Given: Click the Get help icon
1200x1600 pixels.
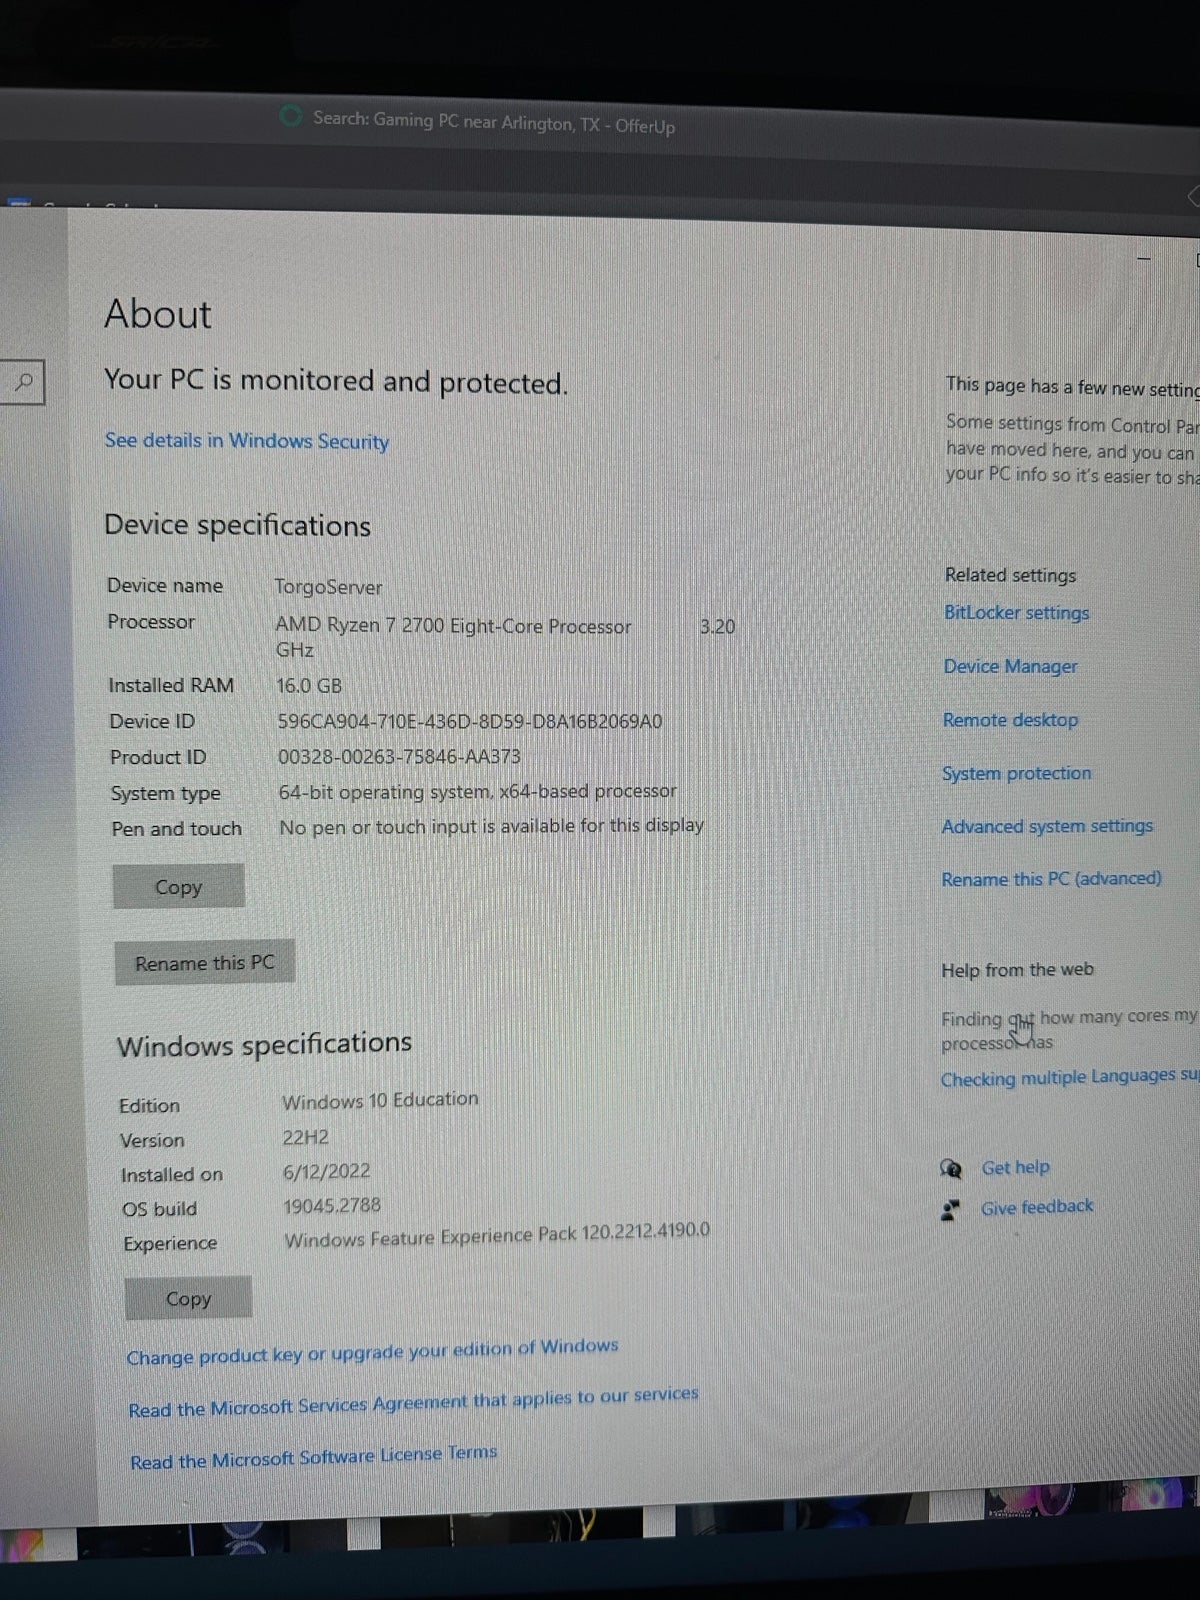Looking at the screenshot, I should pos(951,1168).
